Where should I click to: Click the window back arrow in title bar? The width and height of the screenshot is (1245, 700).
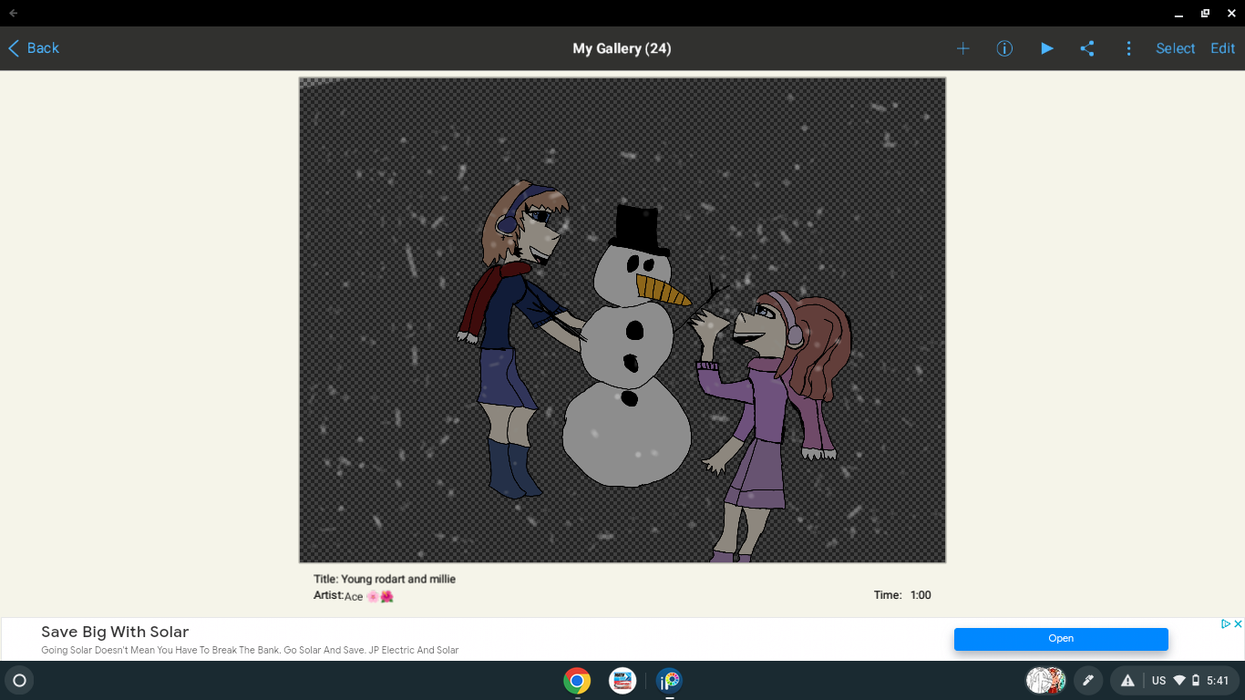tap(13, 13)
